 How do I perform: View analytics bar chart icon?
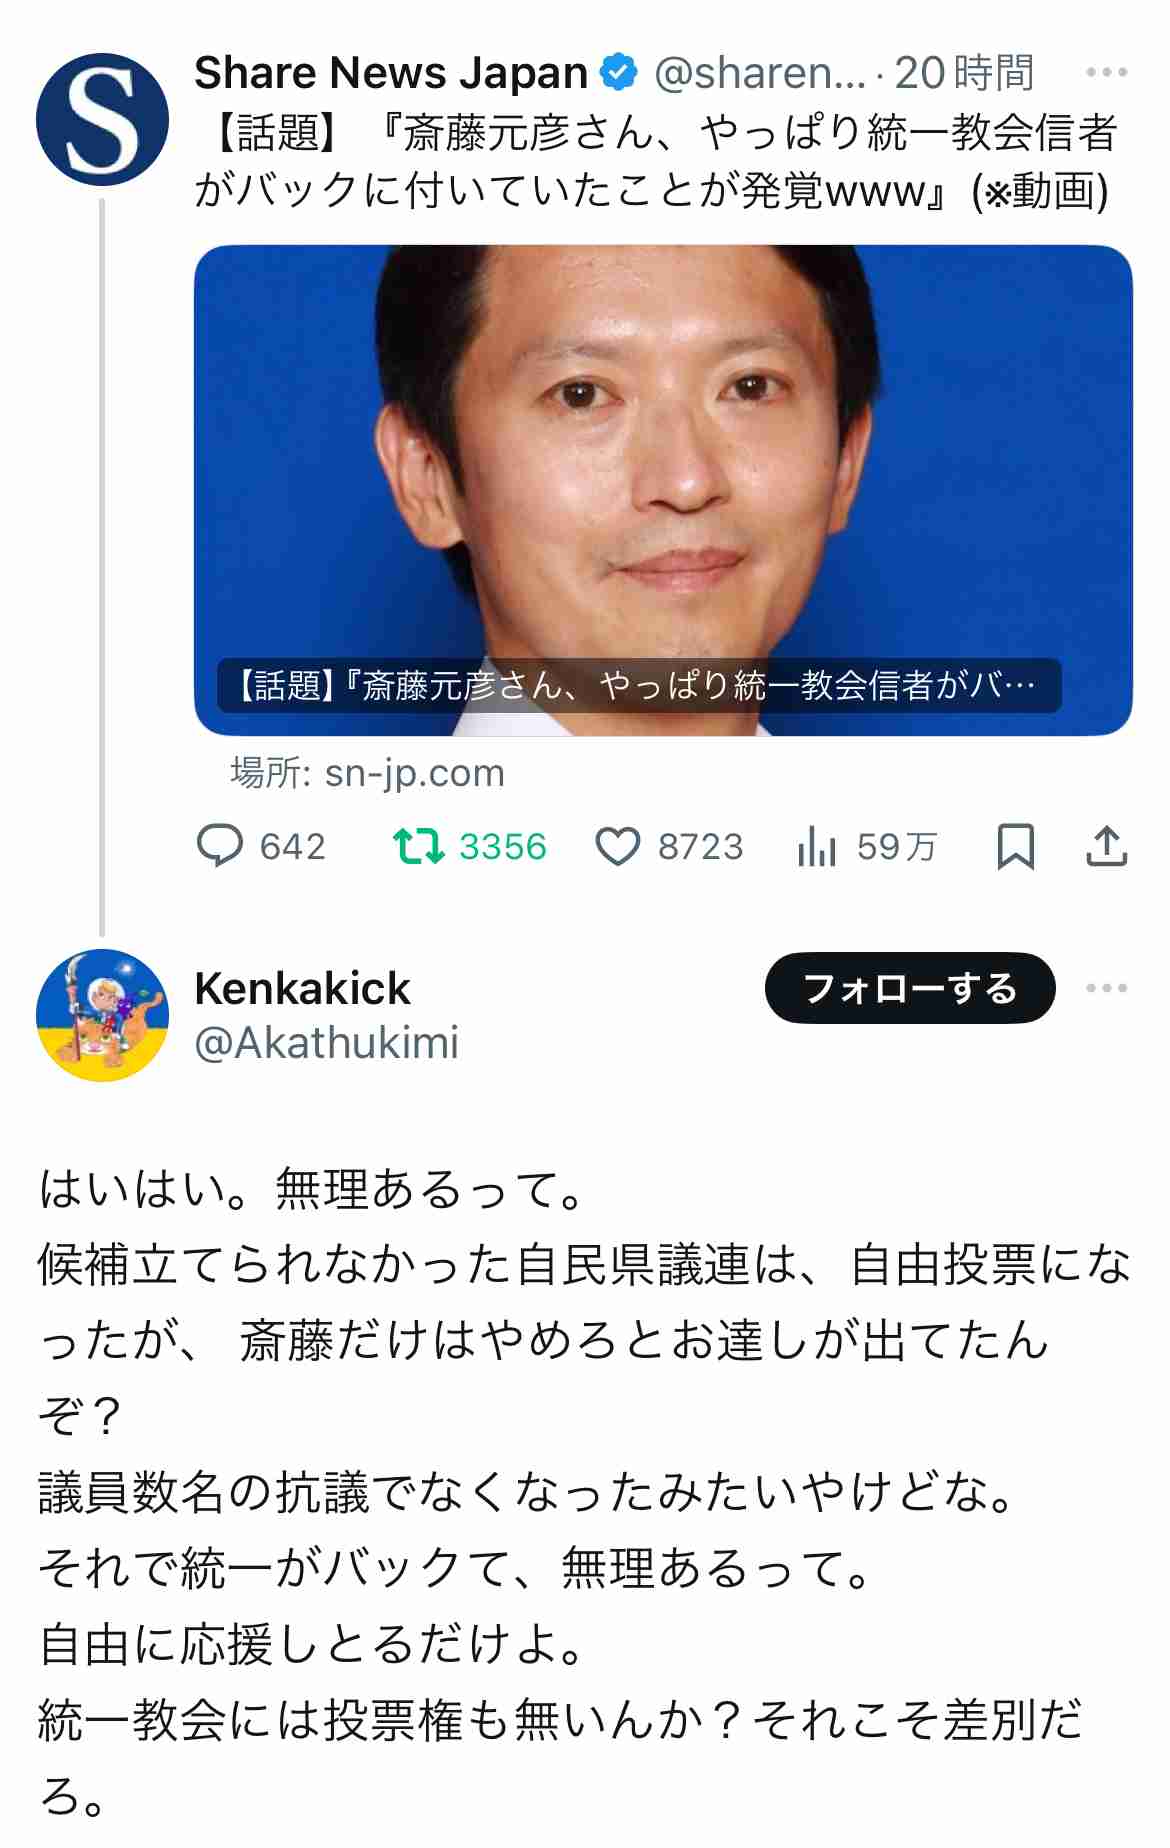816,846
